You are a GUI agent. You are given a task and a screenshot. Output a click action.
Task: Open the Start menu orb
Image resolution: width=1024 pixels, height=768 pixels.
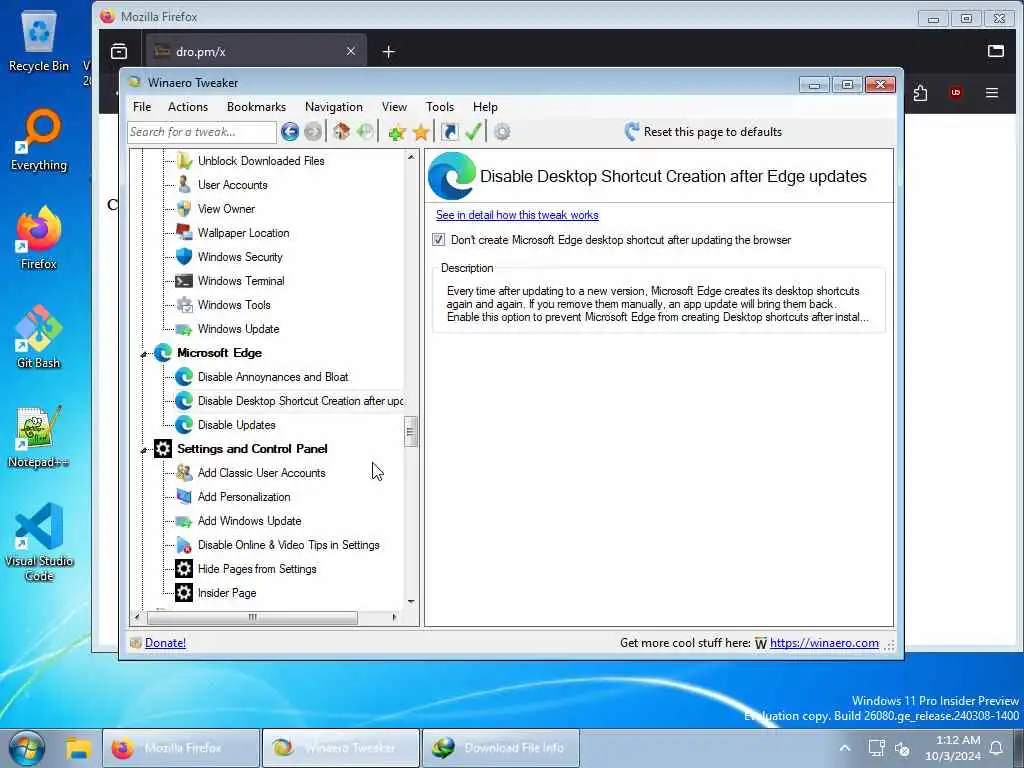coord(27,748)
